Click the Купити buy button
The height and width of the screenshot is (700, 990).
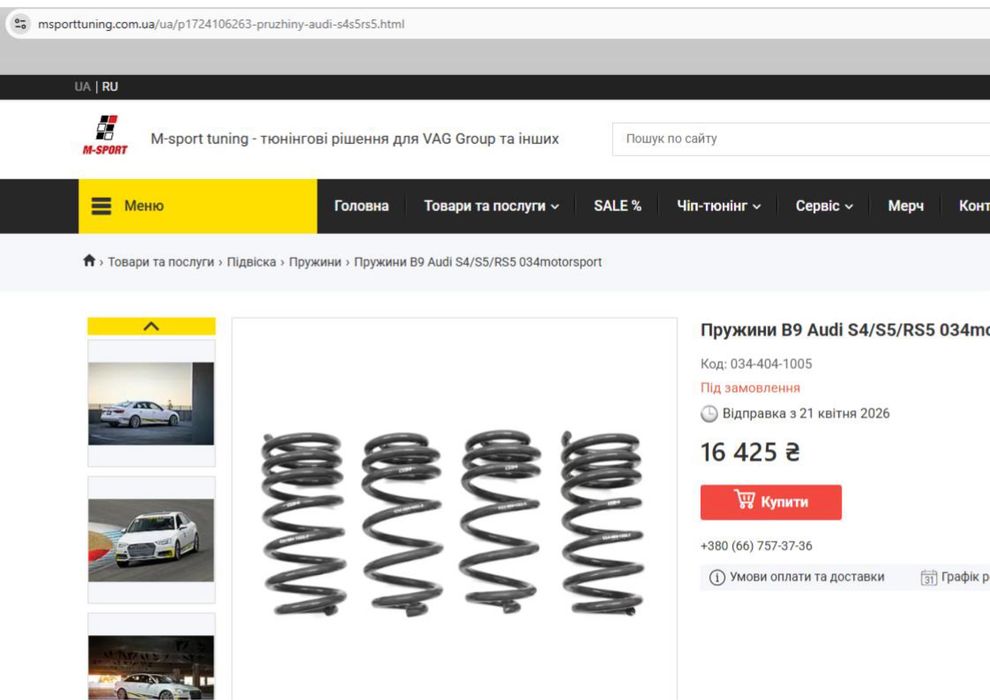click(x=771, y=502)
